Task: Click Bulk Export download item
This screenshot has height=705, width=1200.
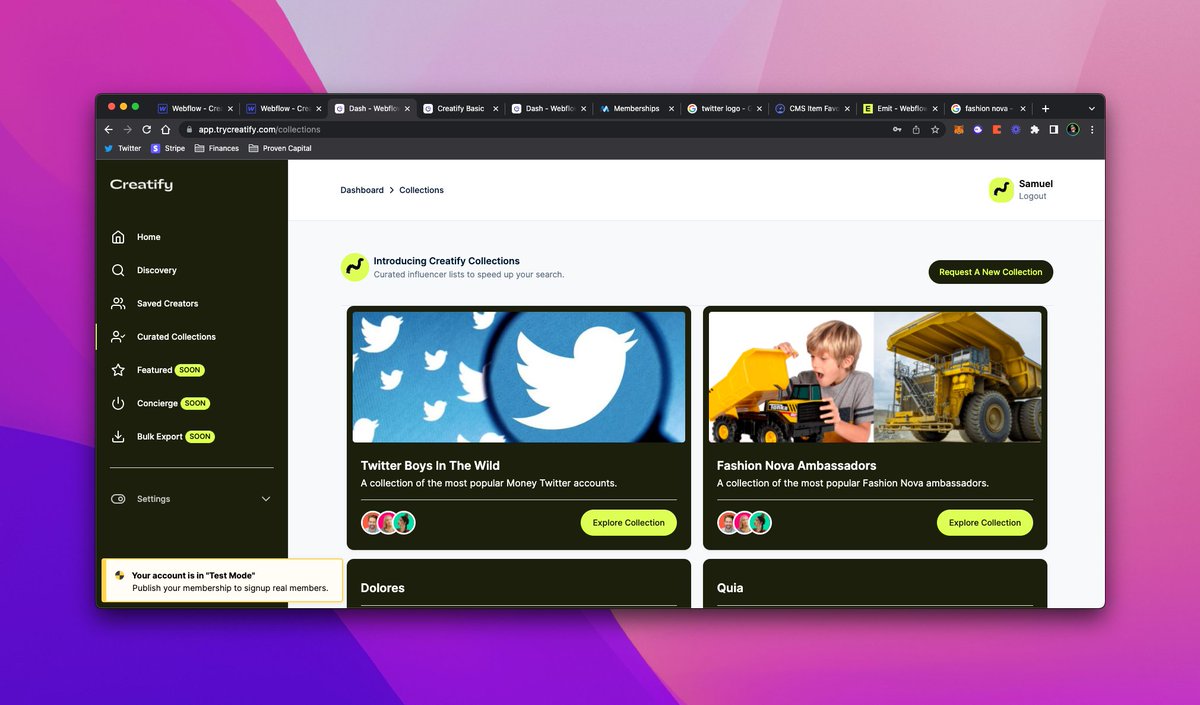Action: (118, 437)
